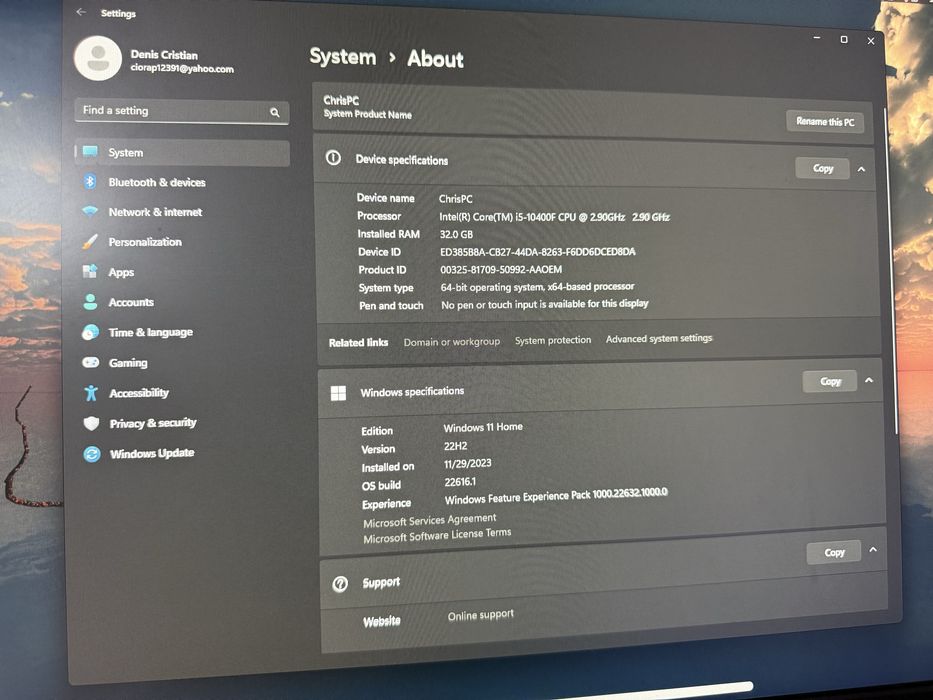Click the processor value i5-10400F
Screen dimensions: 933x700
click(x=555, y=217)
